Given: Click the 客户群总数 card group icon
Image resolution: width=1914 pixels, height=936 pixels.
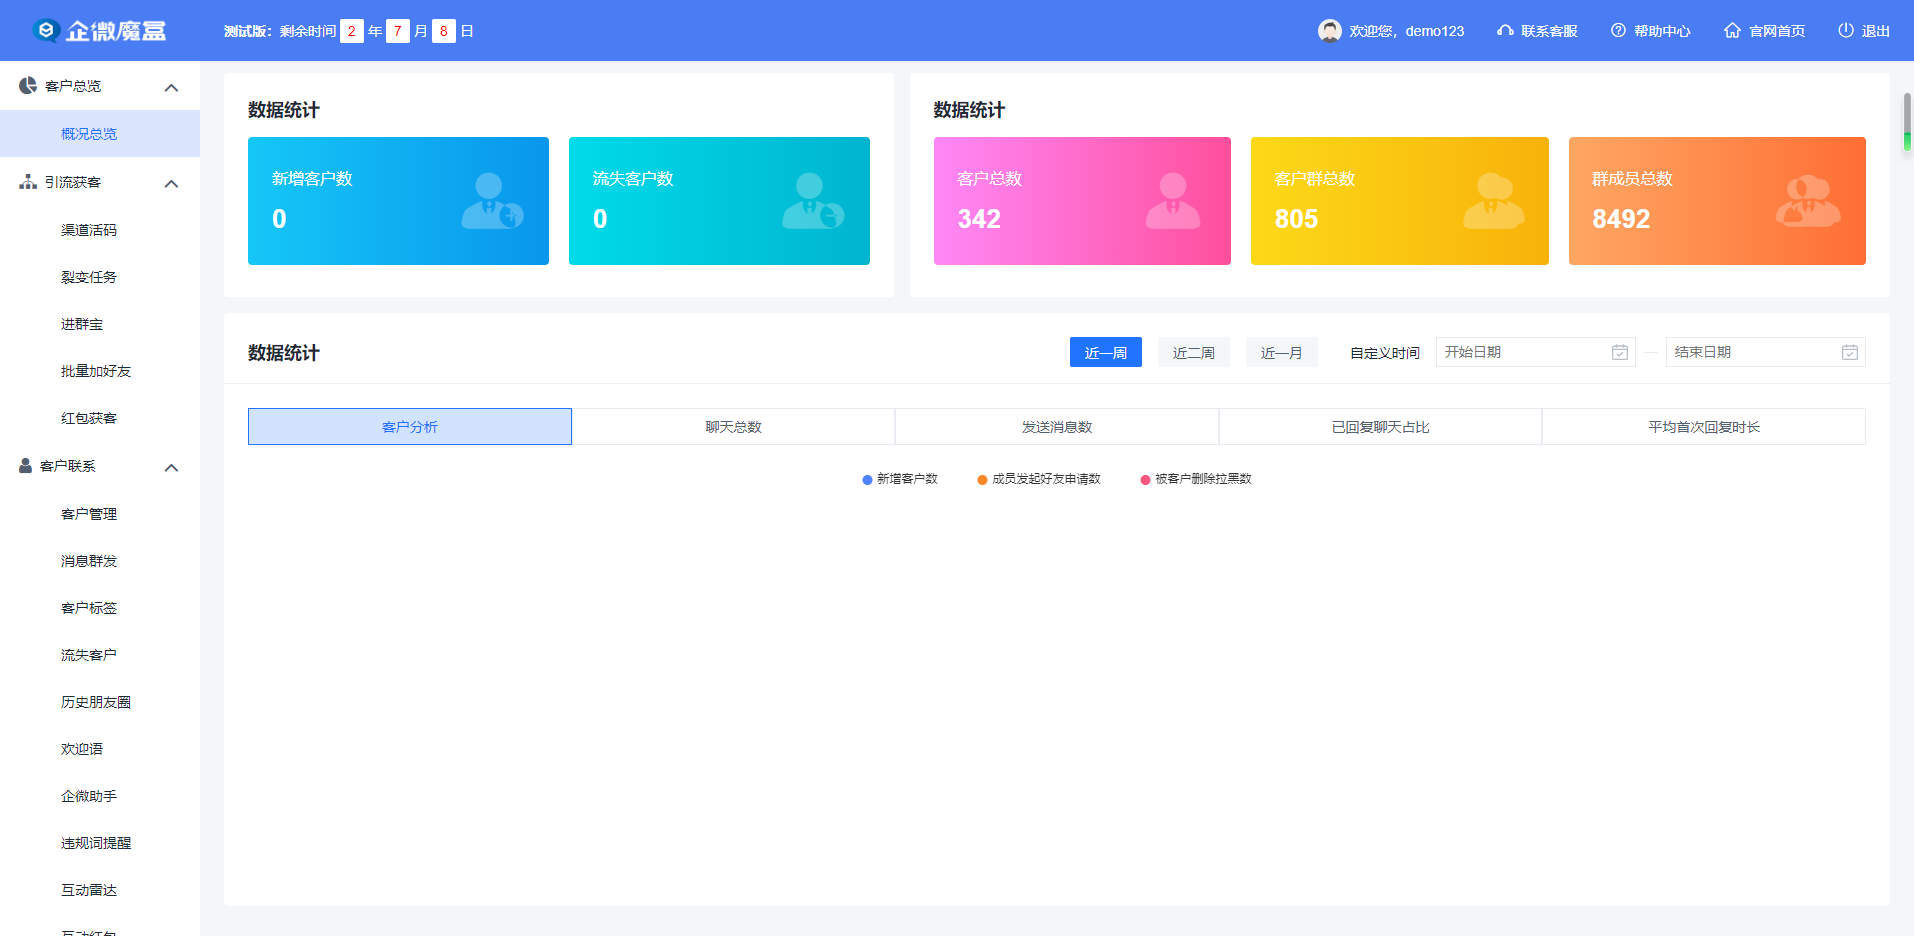Looking at the screenshot, I should click(1494, 201).
